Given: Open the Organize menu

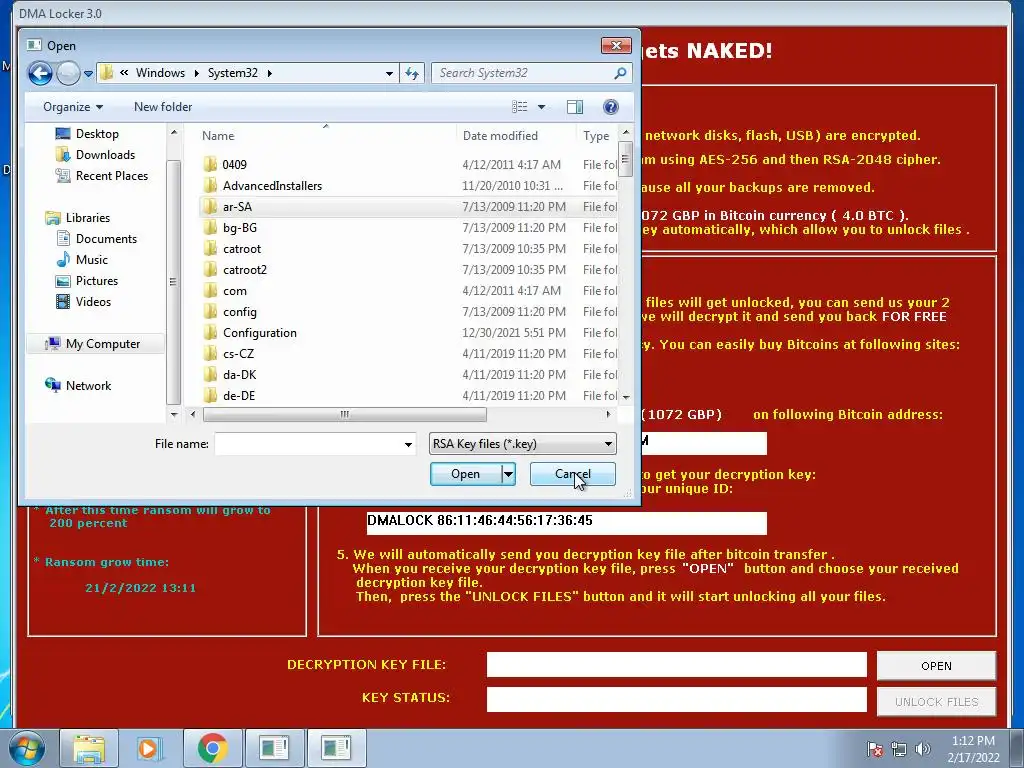Looking at the screenshot, I should click(x=72, y=106).
